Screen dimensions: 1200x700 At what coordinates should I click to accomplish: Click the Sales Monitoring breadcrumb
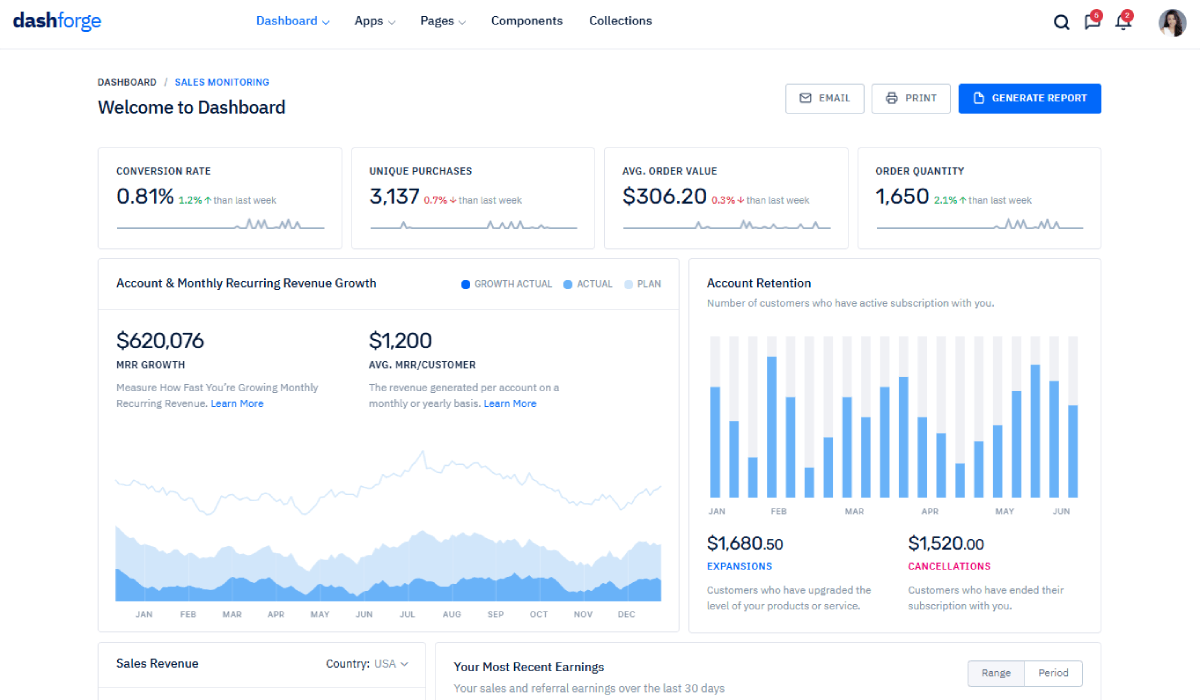point(221,82)
